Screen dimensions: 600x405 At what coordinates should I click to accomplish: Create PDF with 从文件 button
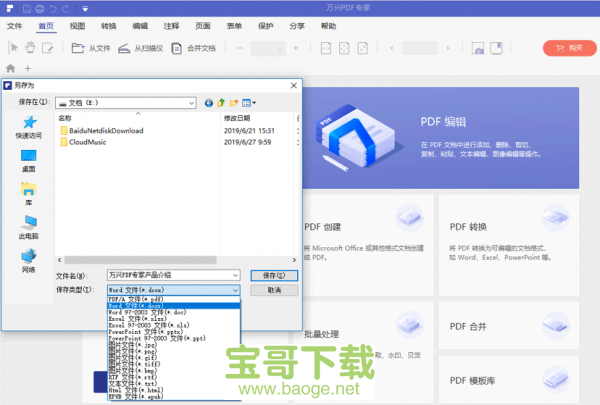91,48
